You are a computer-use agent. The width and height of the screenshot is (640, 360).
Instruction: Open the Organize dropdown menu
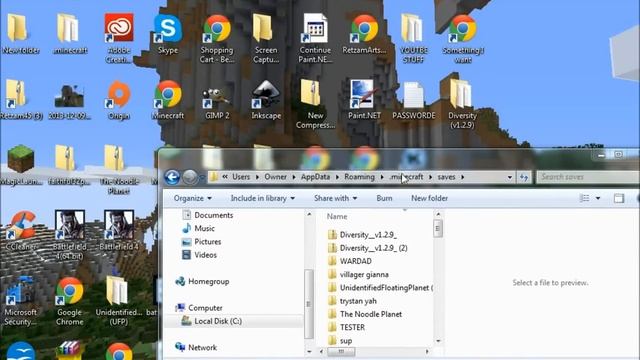tap(193, 198)
